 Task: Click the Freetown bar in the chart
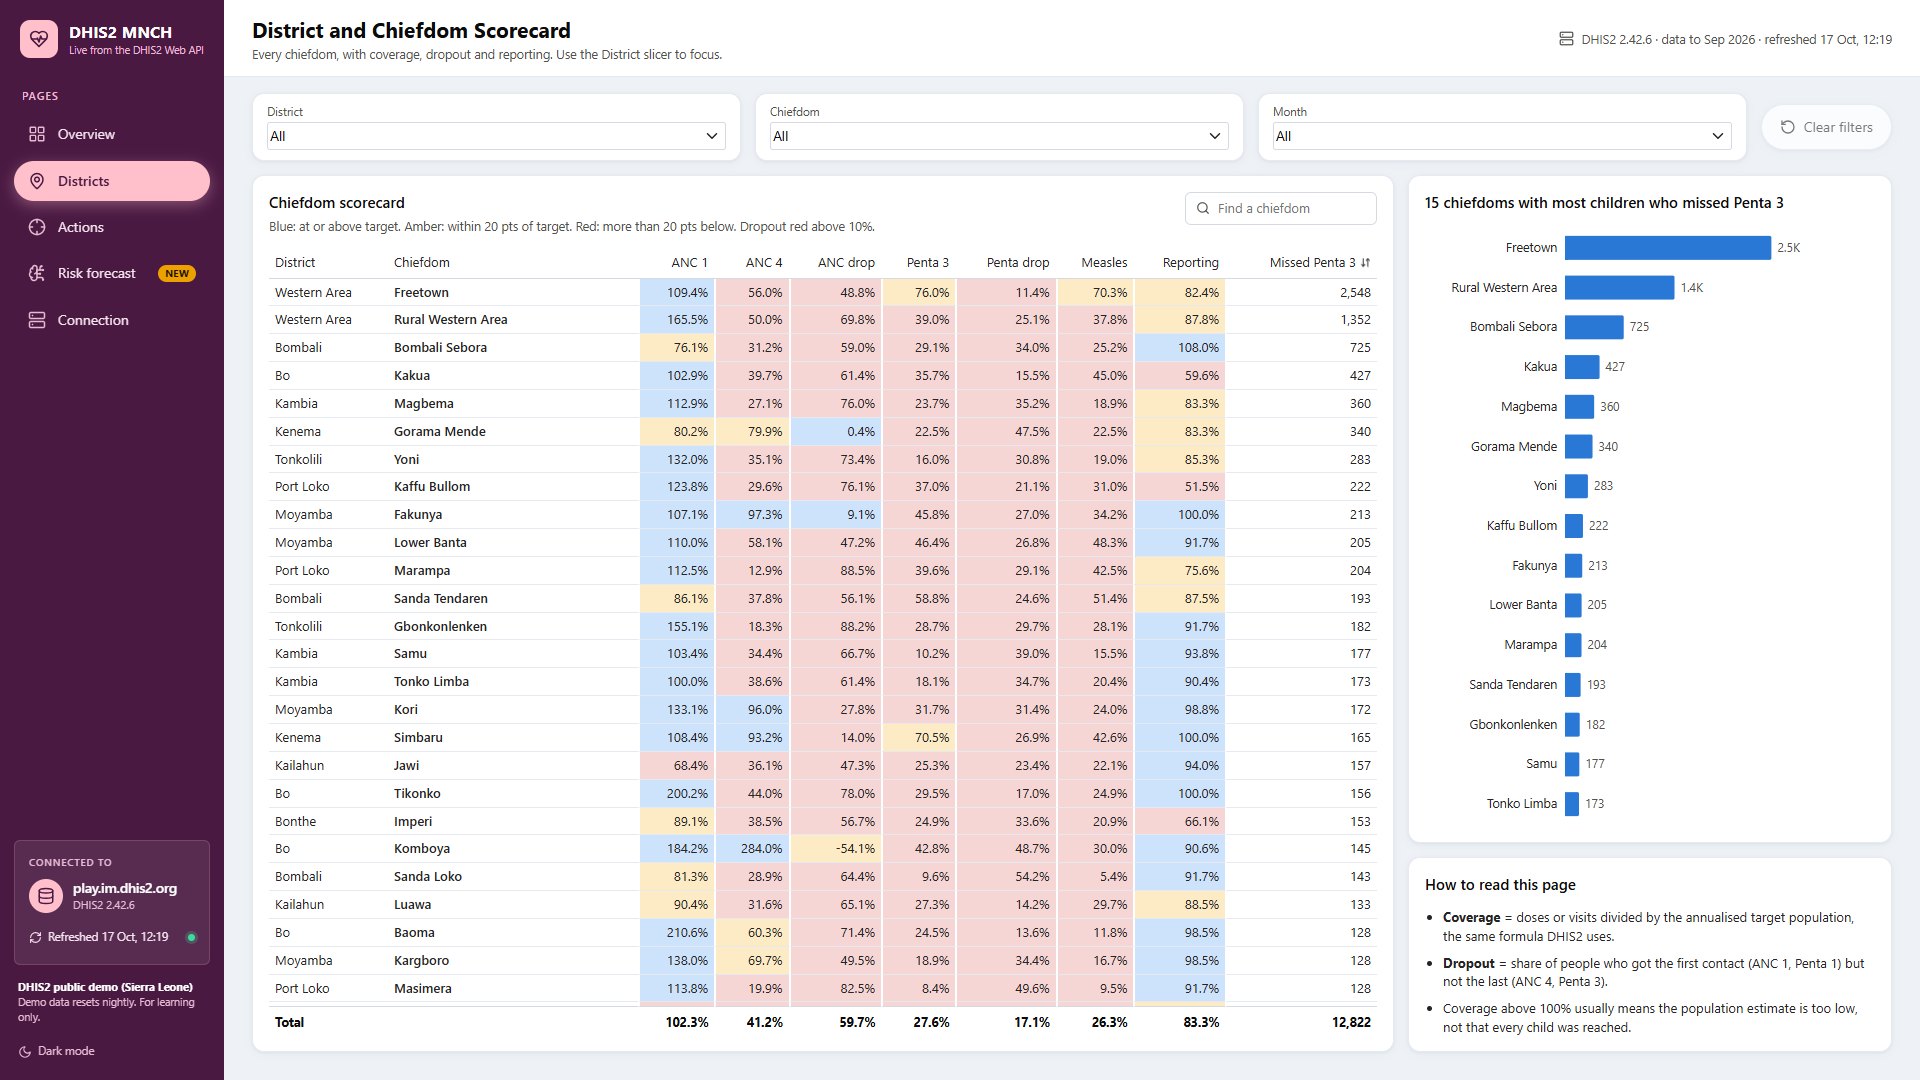pyautogui.click(x=1667, y=248)
